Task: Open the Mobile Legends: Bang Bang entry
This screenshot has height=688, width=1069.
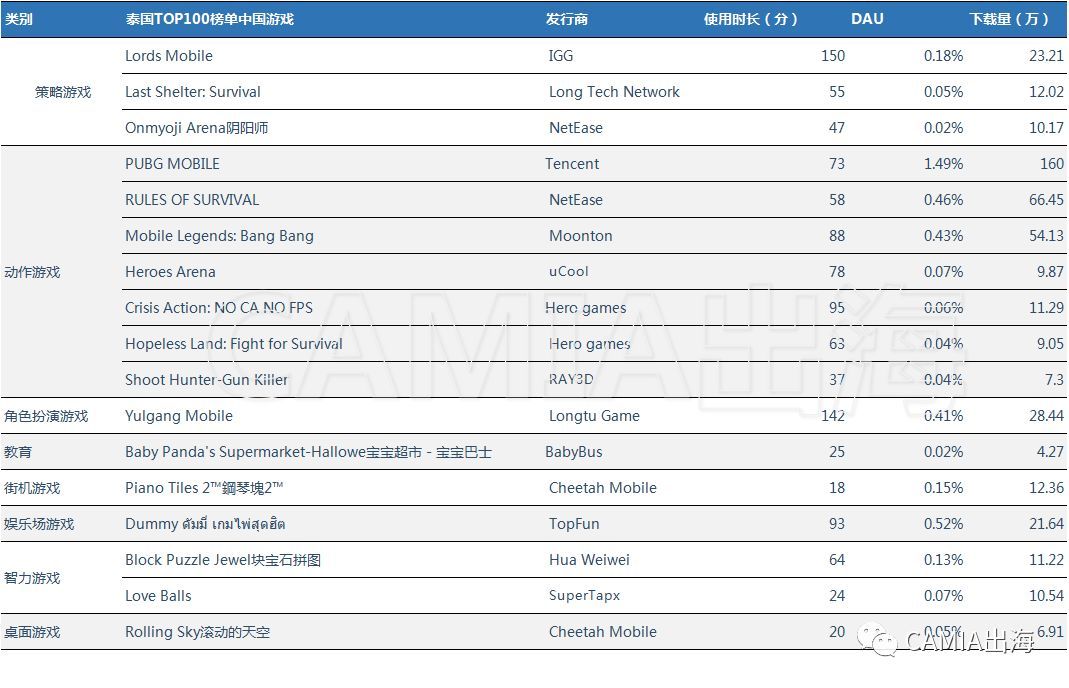Action: (219, 236)
